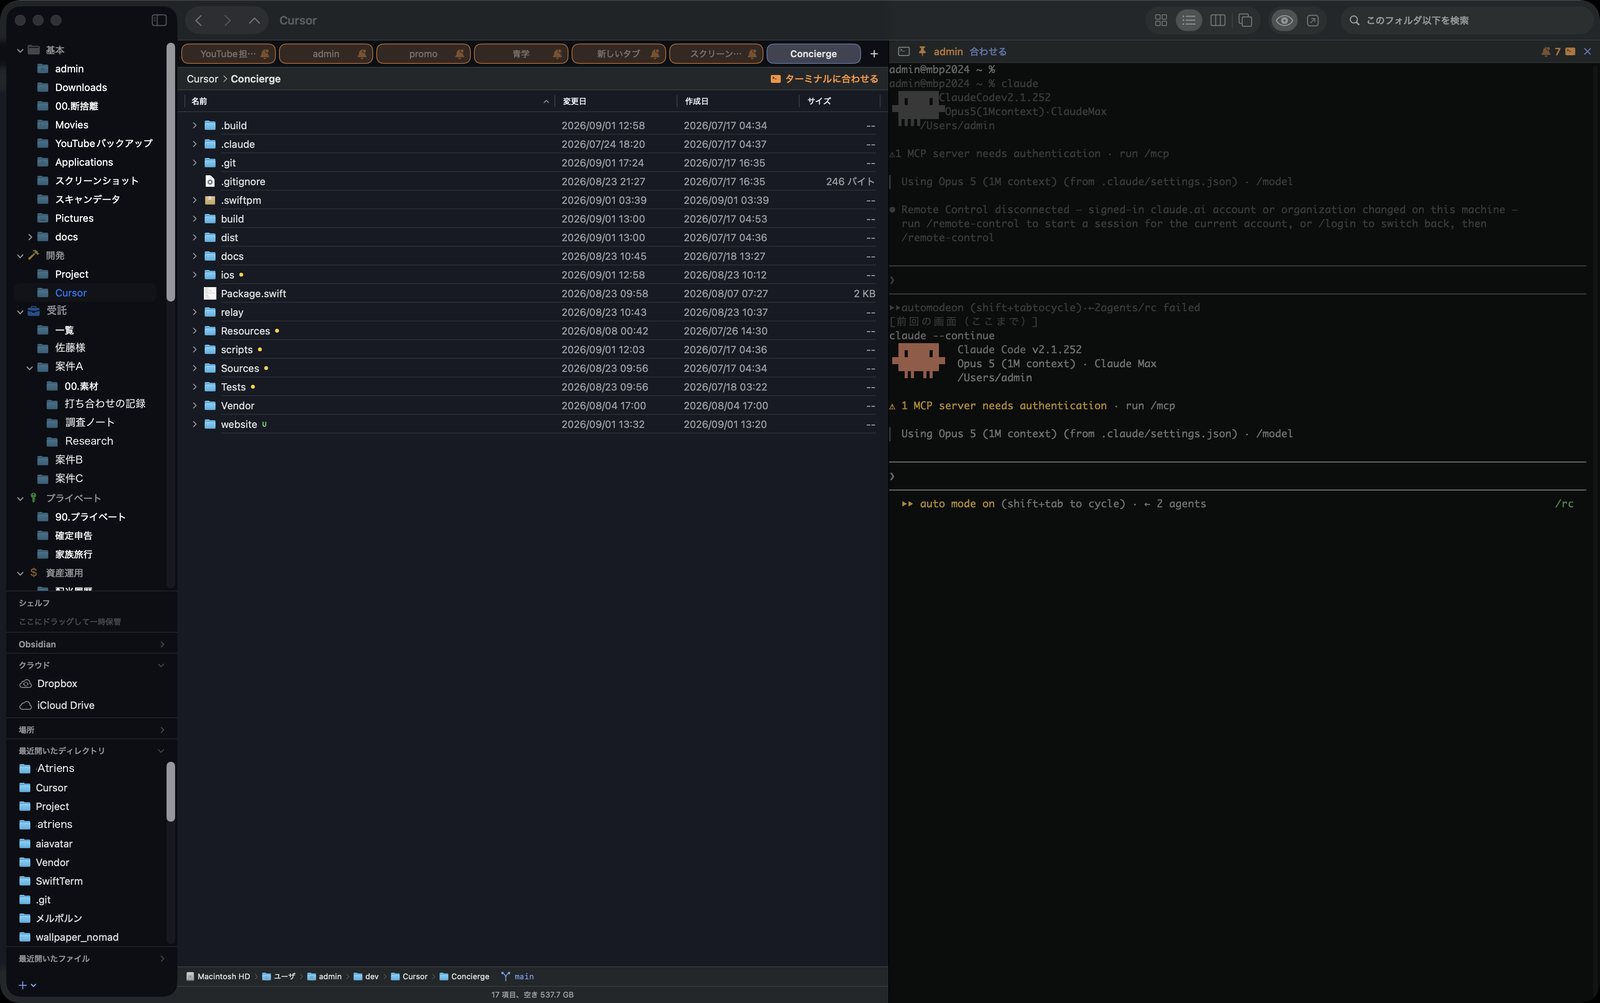The width and height of the screenshot is (1600, 1003).
Task: Expand the 最近開いたファイル section
Action: 162,959
